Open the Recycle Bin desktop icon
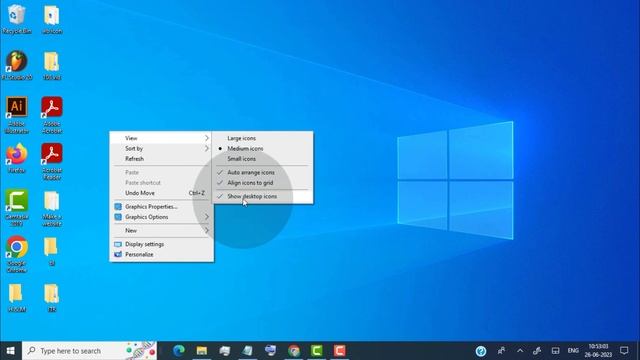Viewport: 640px width, 360px height. (x=16, y=19)
